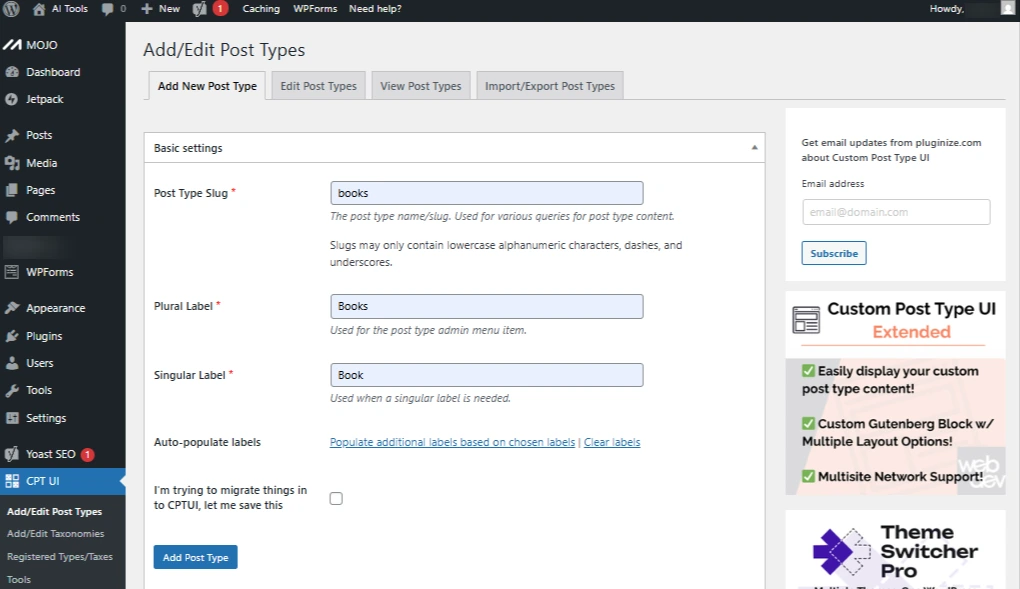The width and height of the screenshot is (1020, 589).
Task: Click the Email address input field
Action: [x=895, y=212]
